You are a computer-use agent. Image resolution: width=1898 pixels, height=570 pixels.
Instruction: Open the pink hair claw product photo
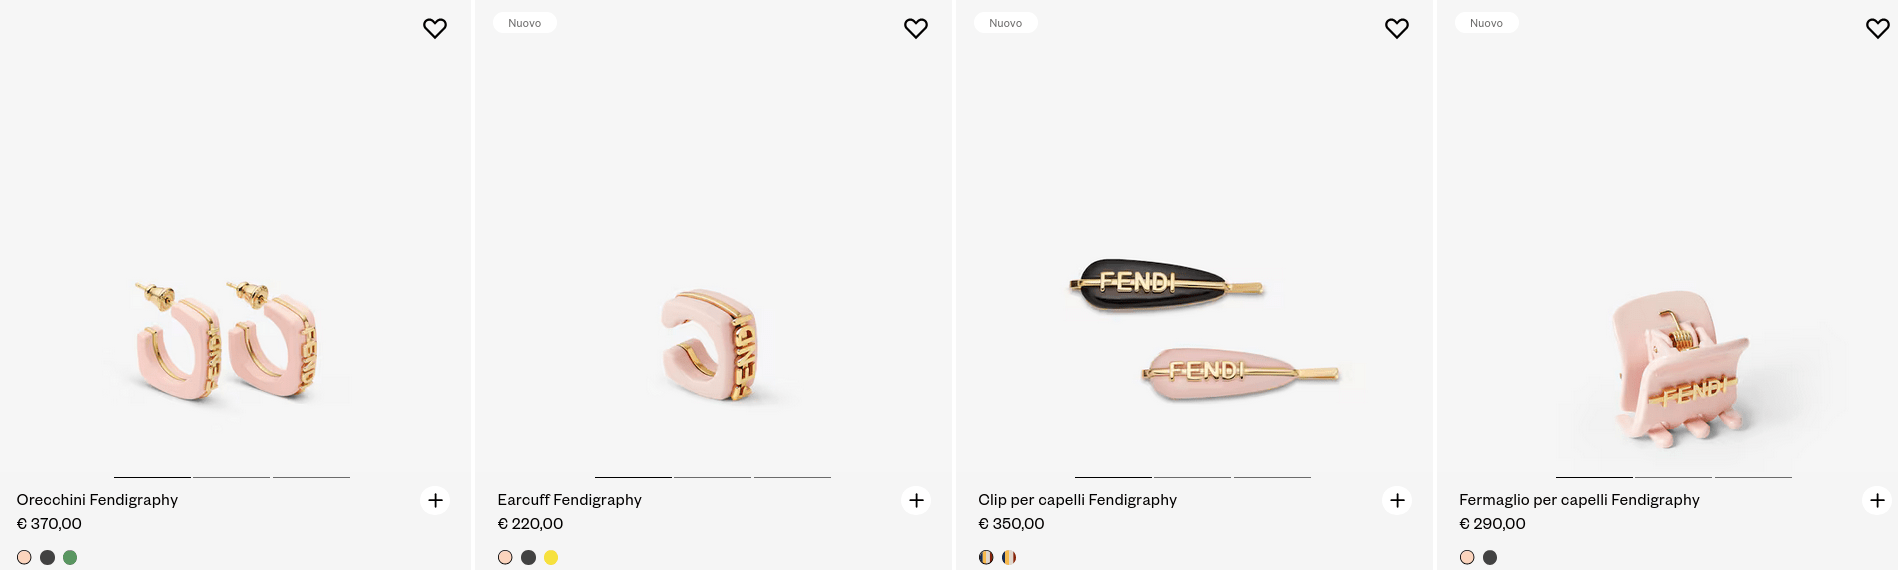point(1680,370)
